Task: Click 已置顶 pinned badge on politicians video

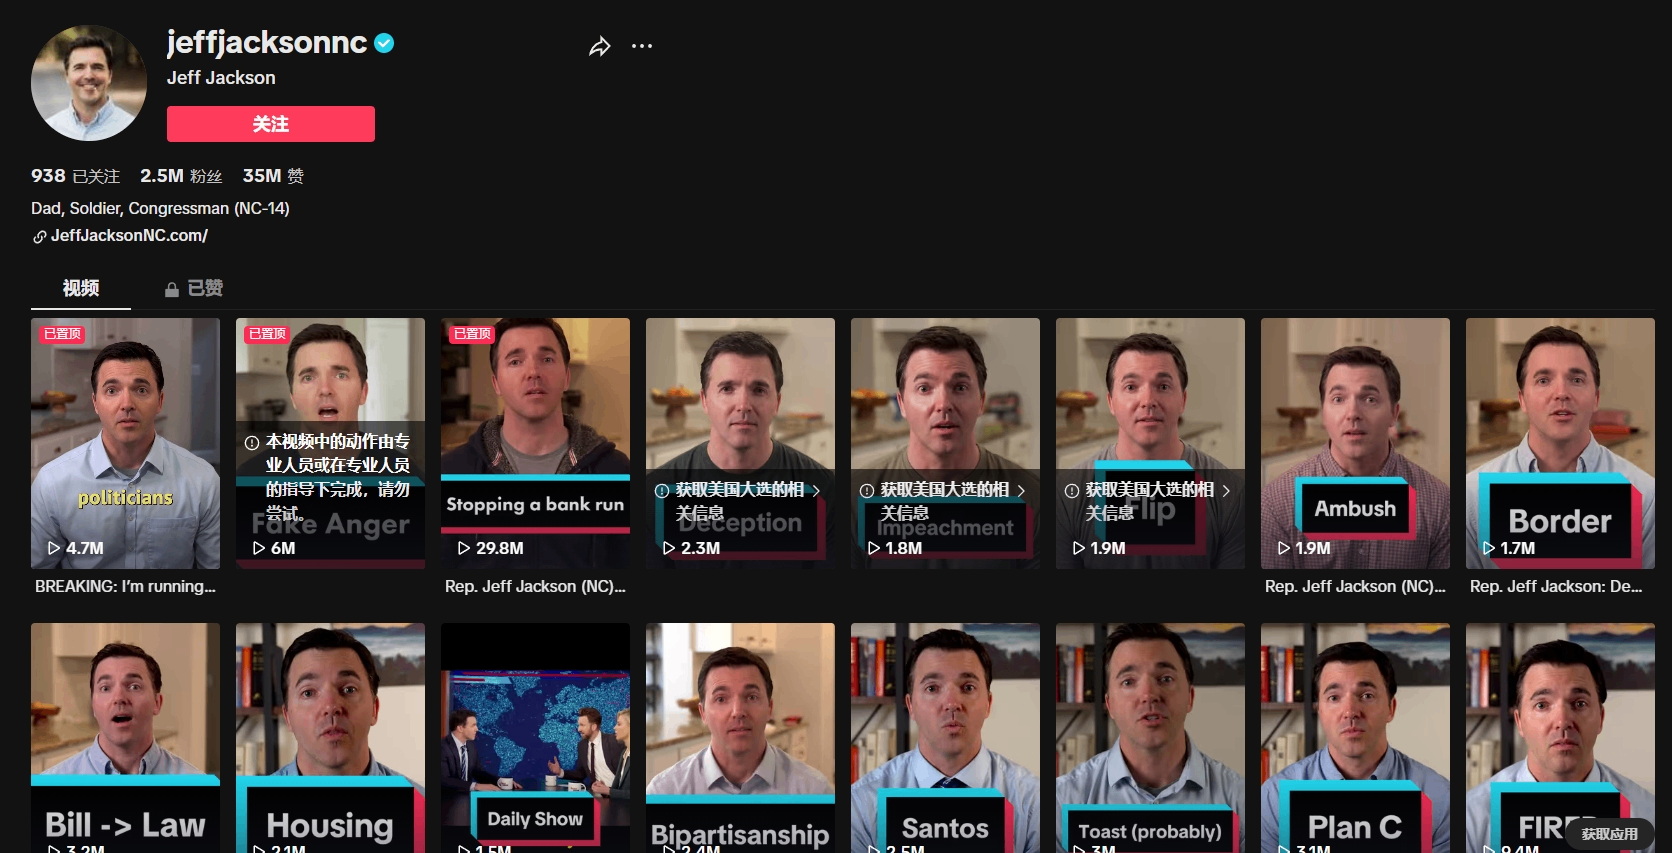Action: (62, 334)
